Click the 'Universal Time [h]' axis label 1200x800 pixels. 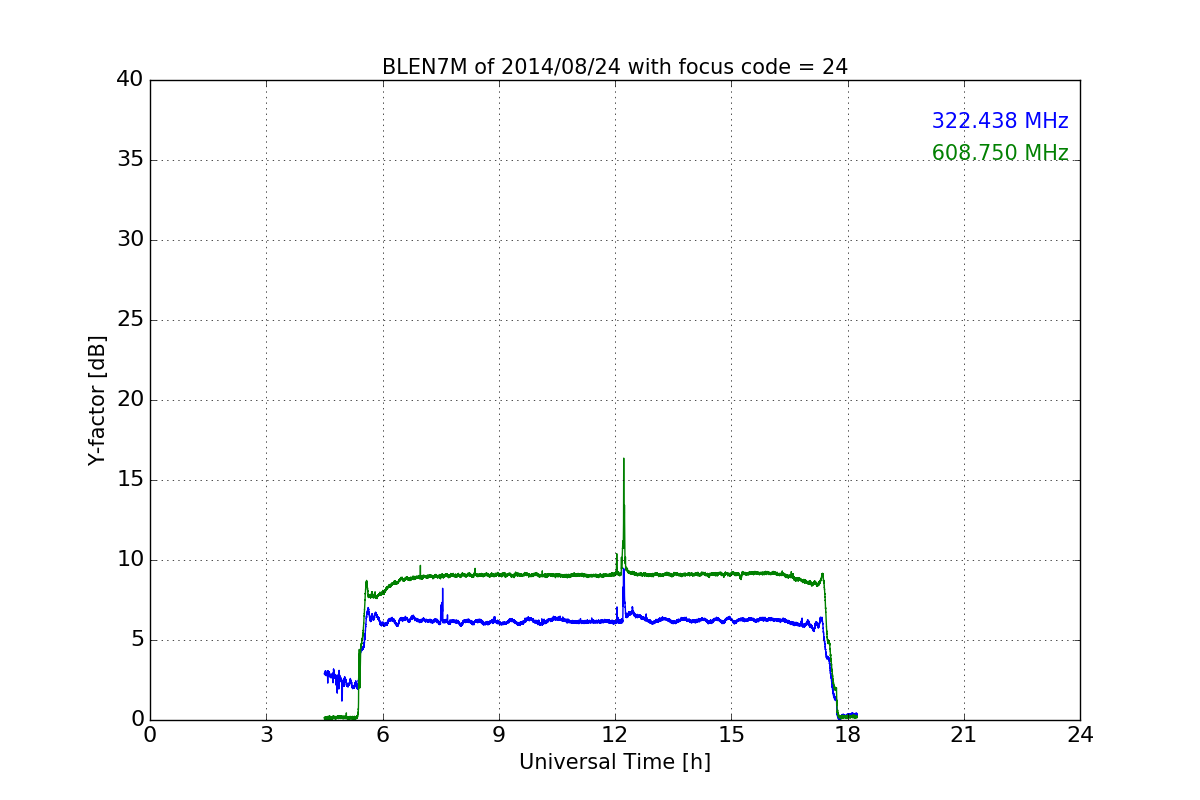point(615,762)
